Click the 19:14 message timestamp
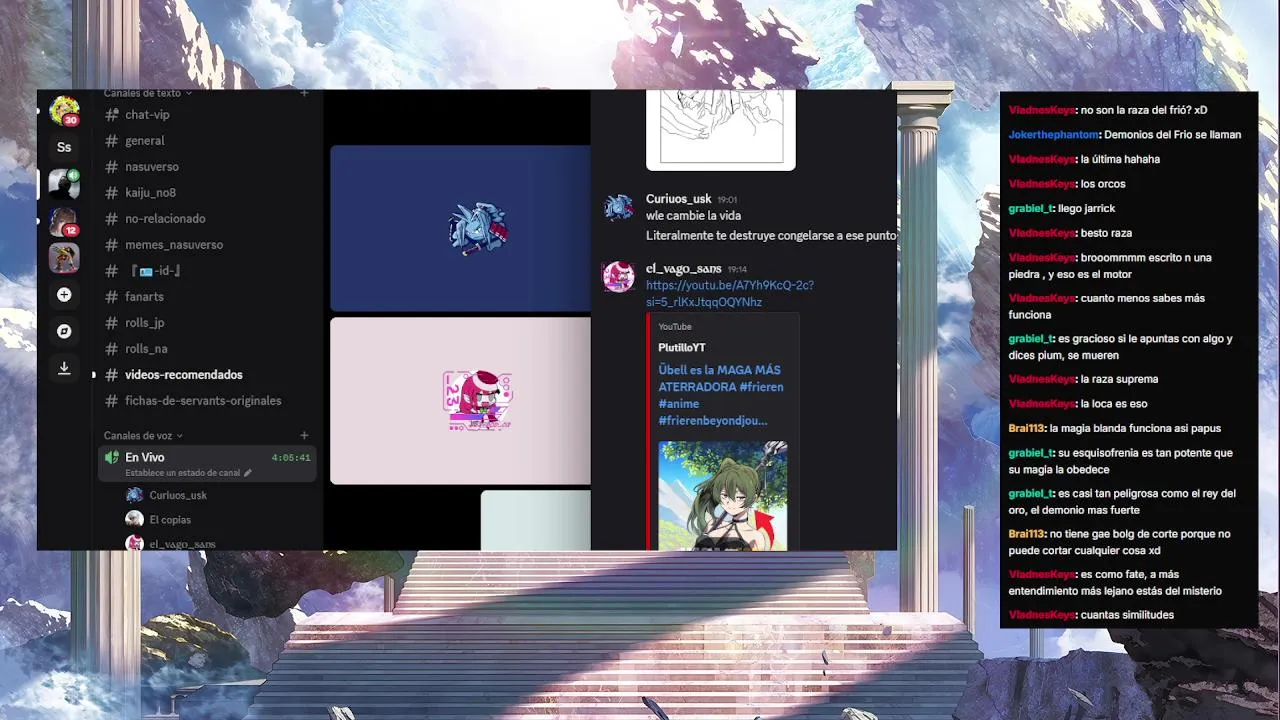Screen dimensions: 1280x720 (737, 270)
